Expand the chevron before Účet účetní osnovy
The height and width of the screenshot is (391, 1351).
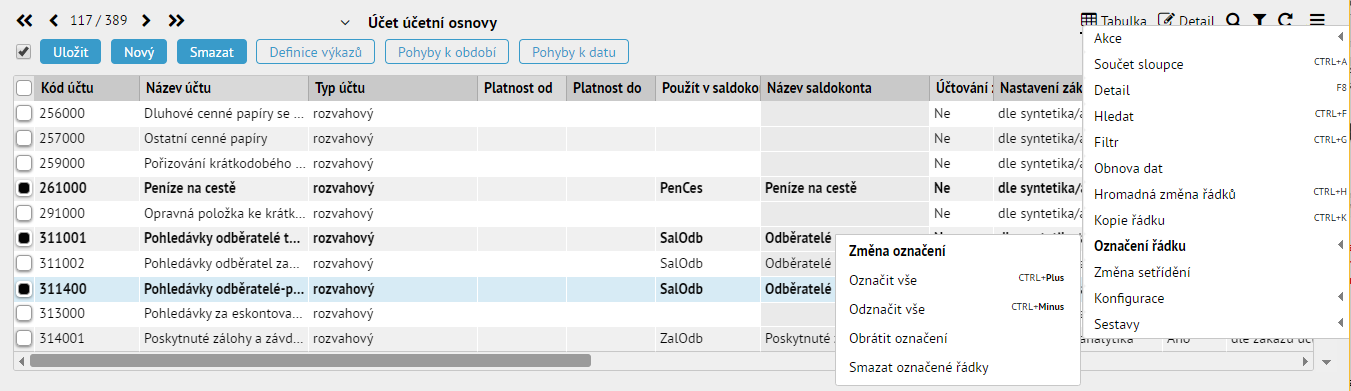[x=345, y=22]
